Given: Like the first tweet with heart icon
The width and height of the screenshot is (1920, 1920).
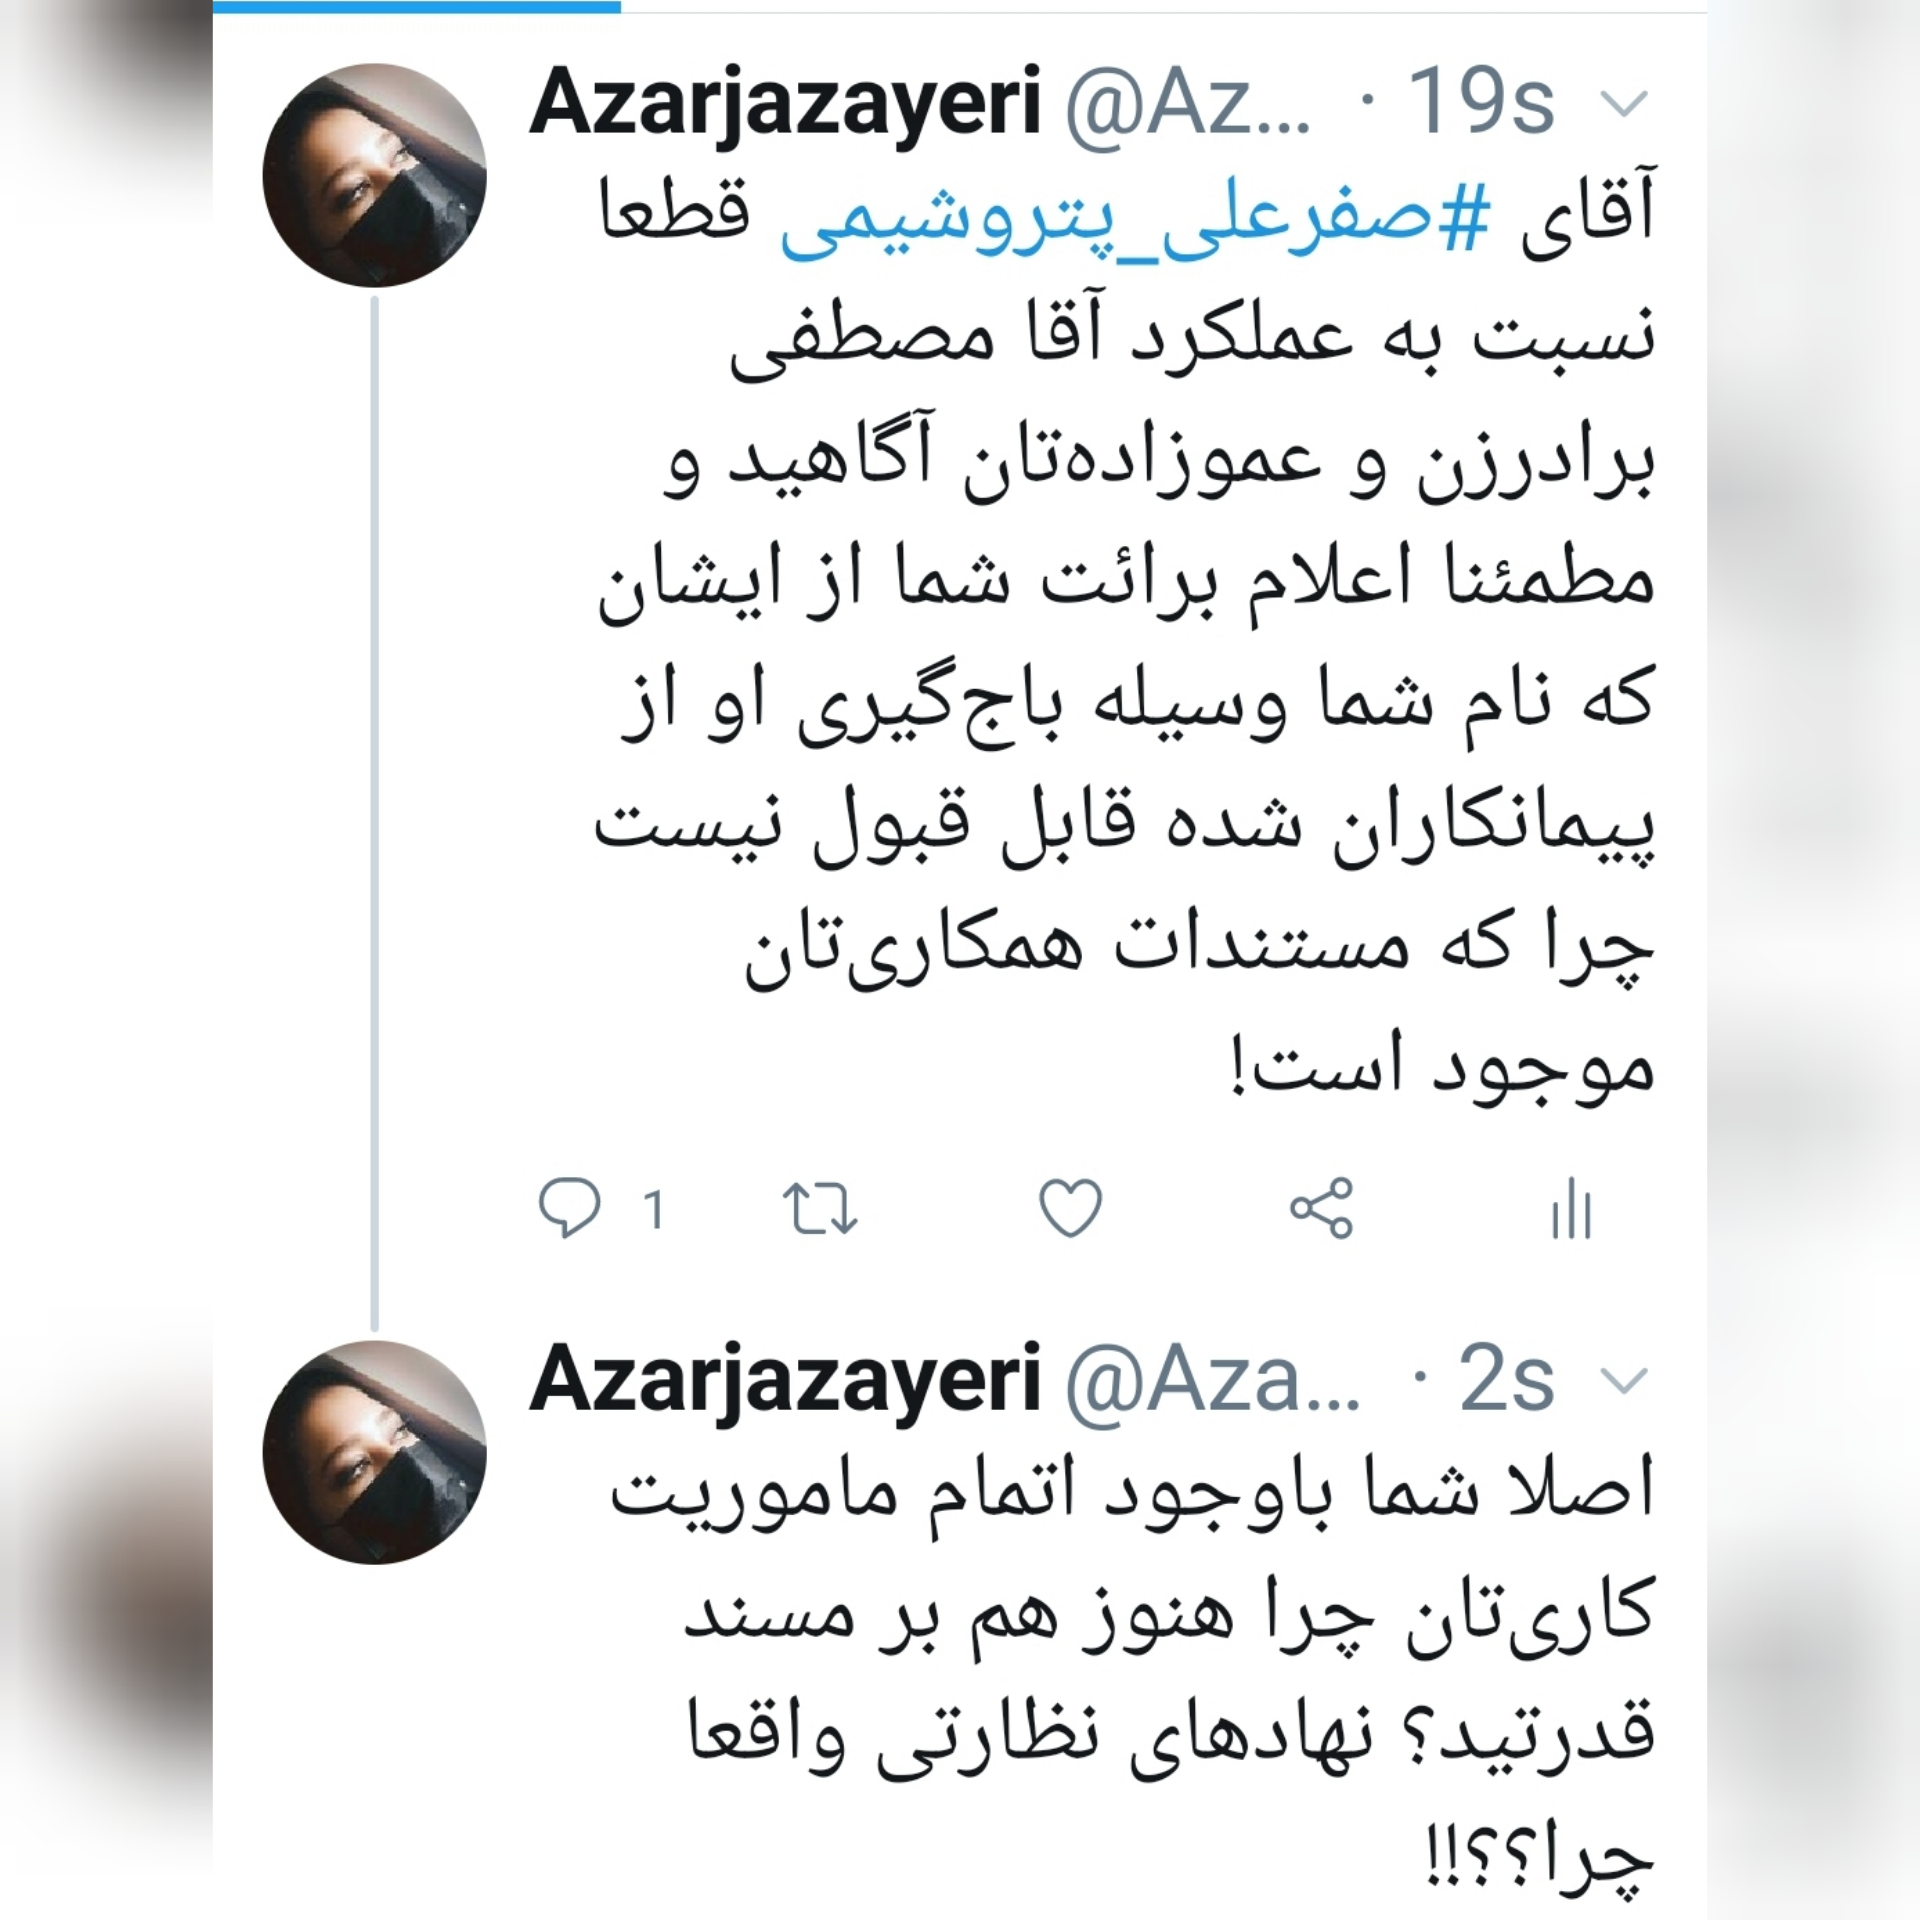Looking at the screenshot, I should (1071, 1208).
